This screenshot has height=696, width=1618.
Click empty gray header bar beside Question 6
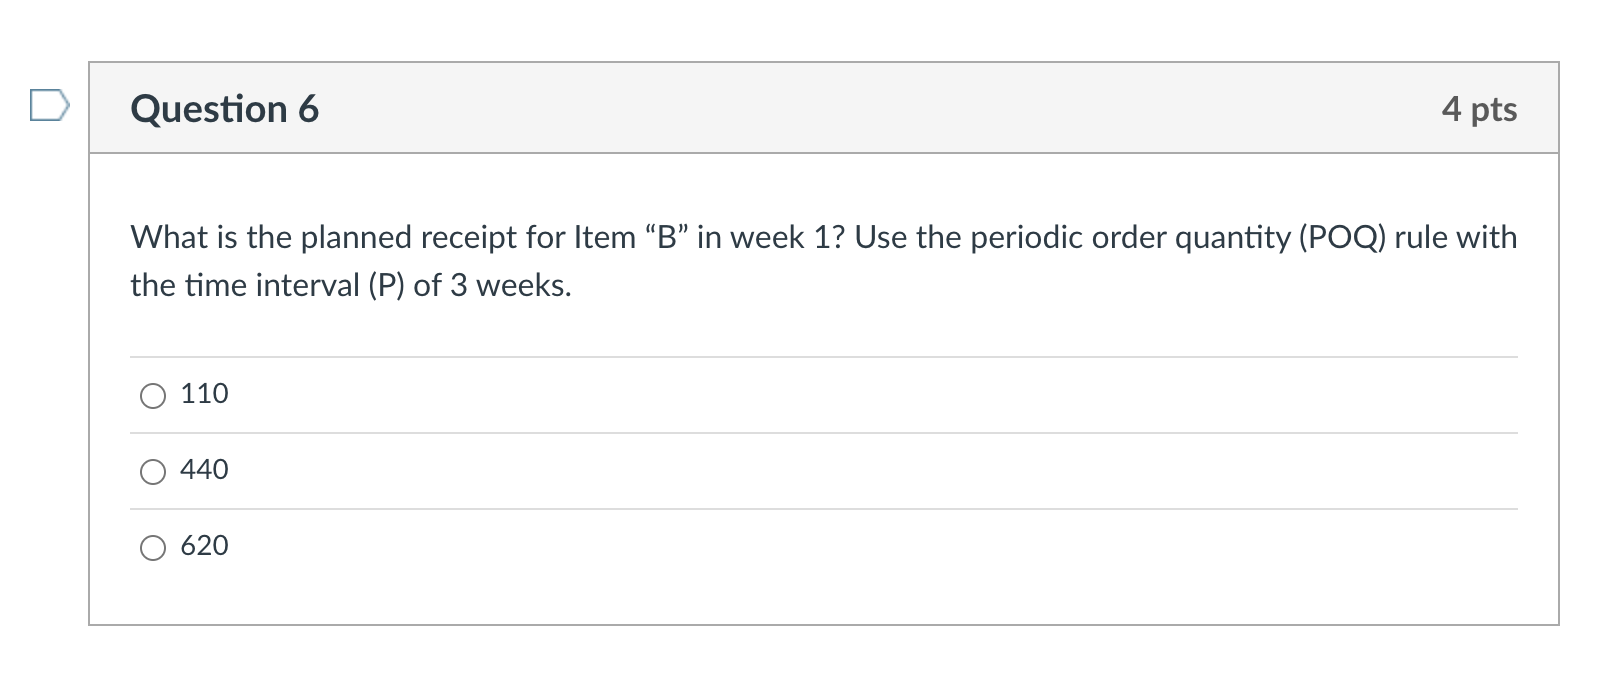click(850, 109)
